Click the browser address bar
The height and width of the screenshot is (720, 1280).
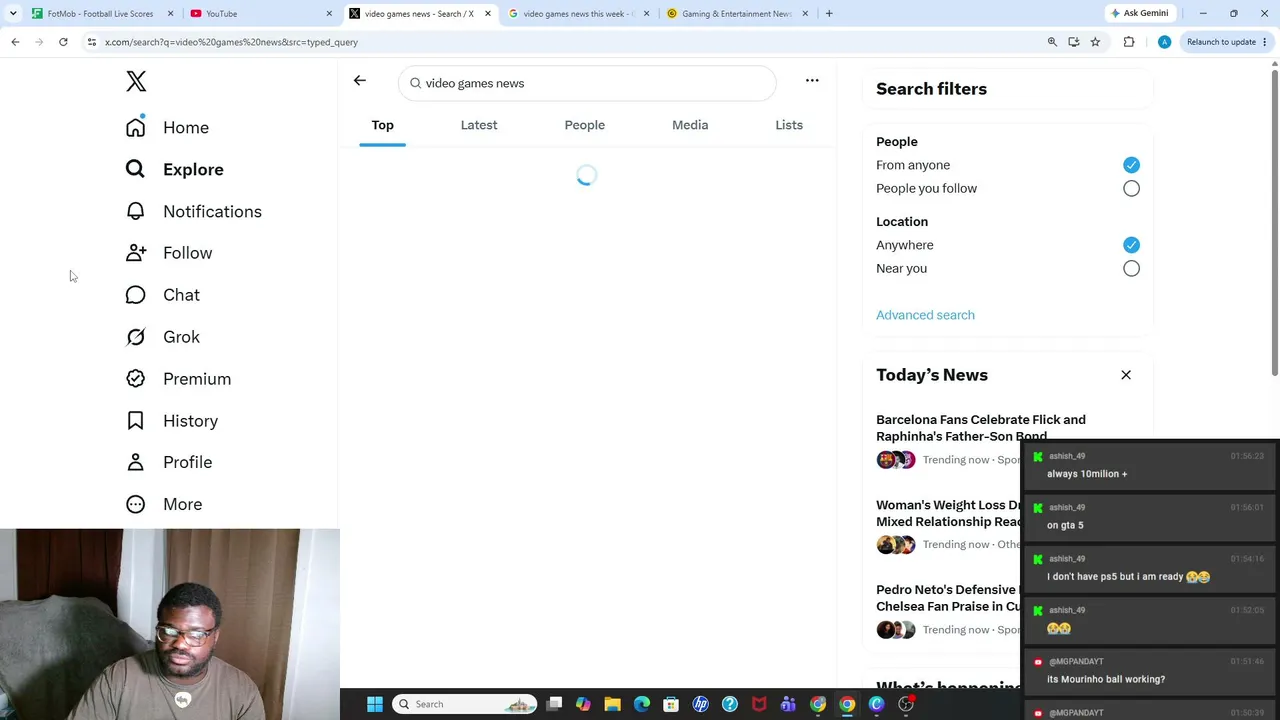click(560, 42)
